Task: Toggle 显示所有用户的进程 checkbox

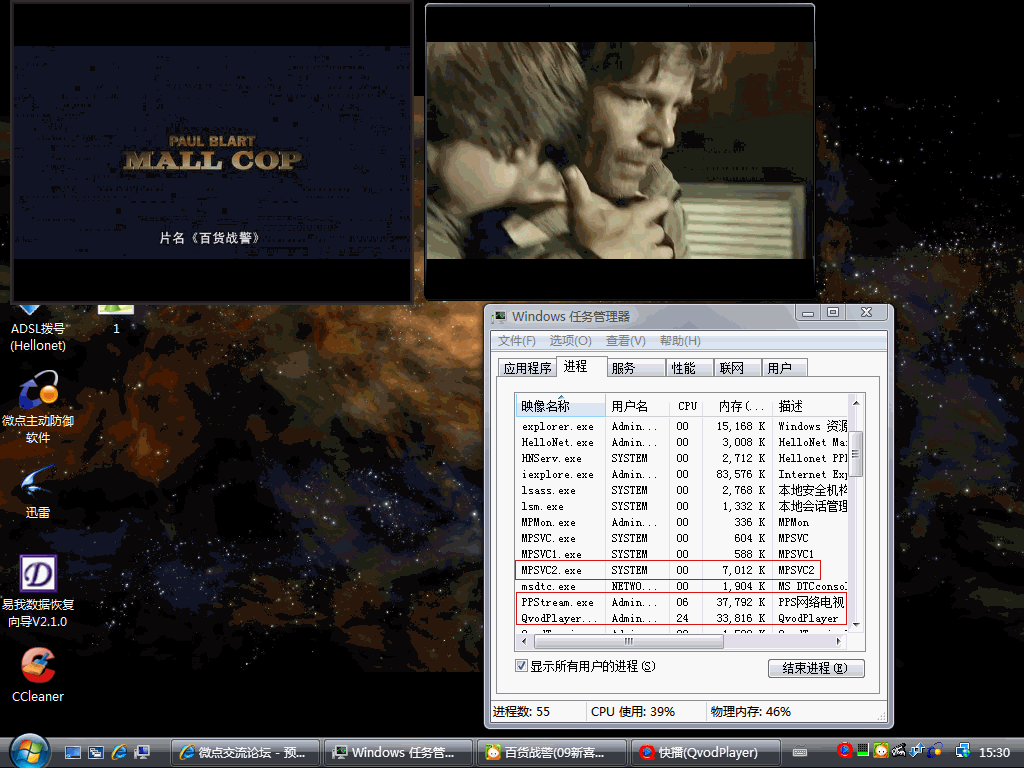Action: [x=521, y=665]
